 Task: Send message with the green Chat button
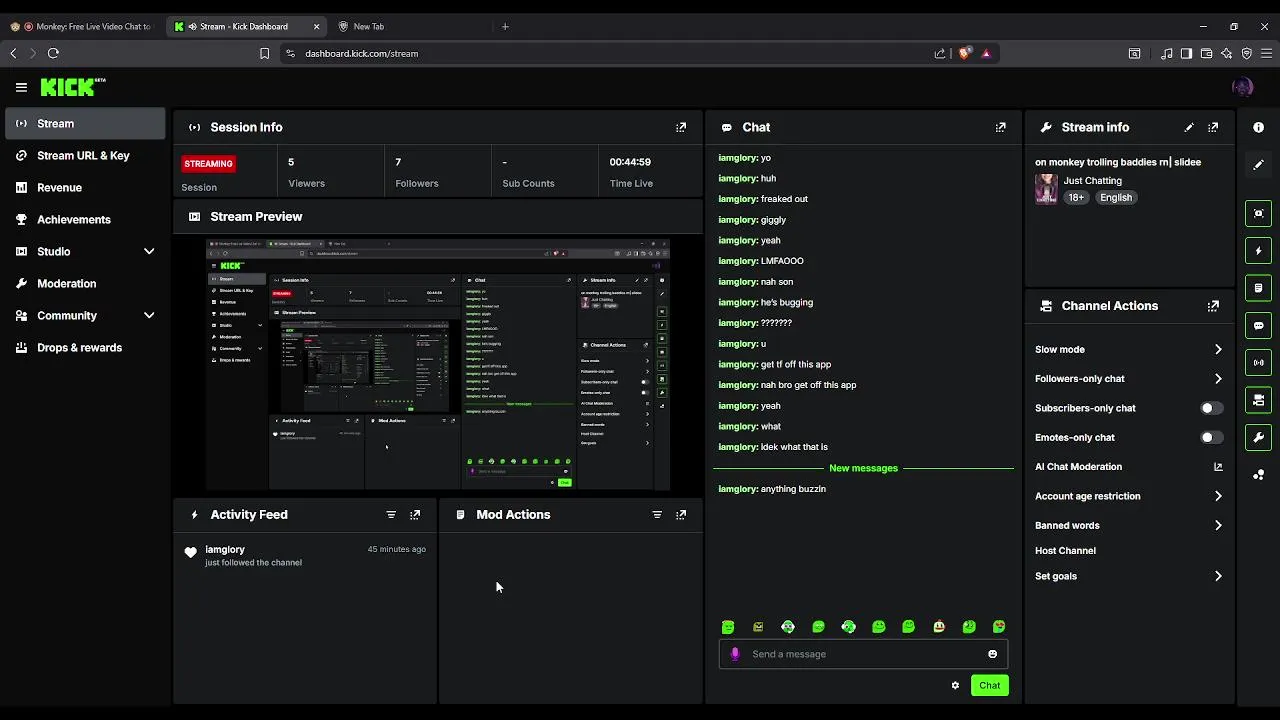coord(989,685)
